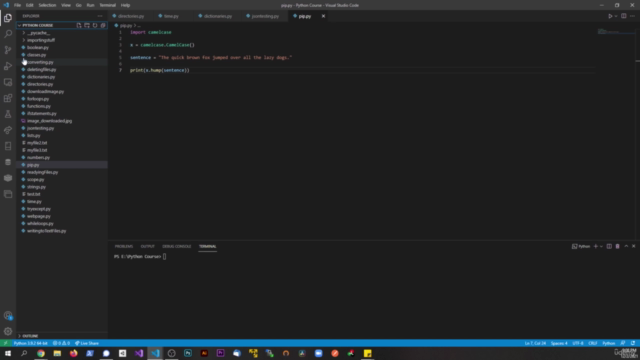The height and width of the screenshot is (360, 640).
Task: Create a new terminal with plus icon
Action: point(596,246)
